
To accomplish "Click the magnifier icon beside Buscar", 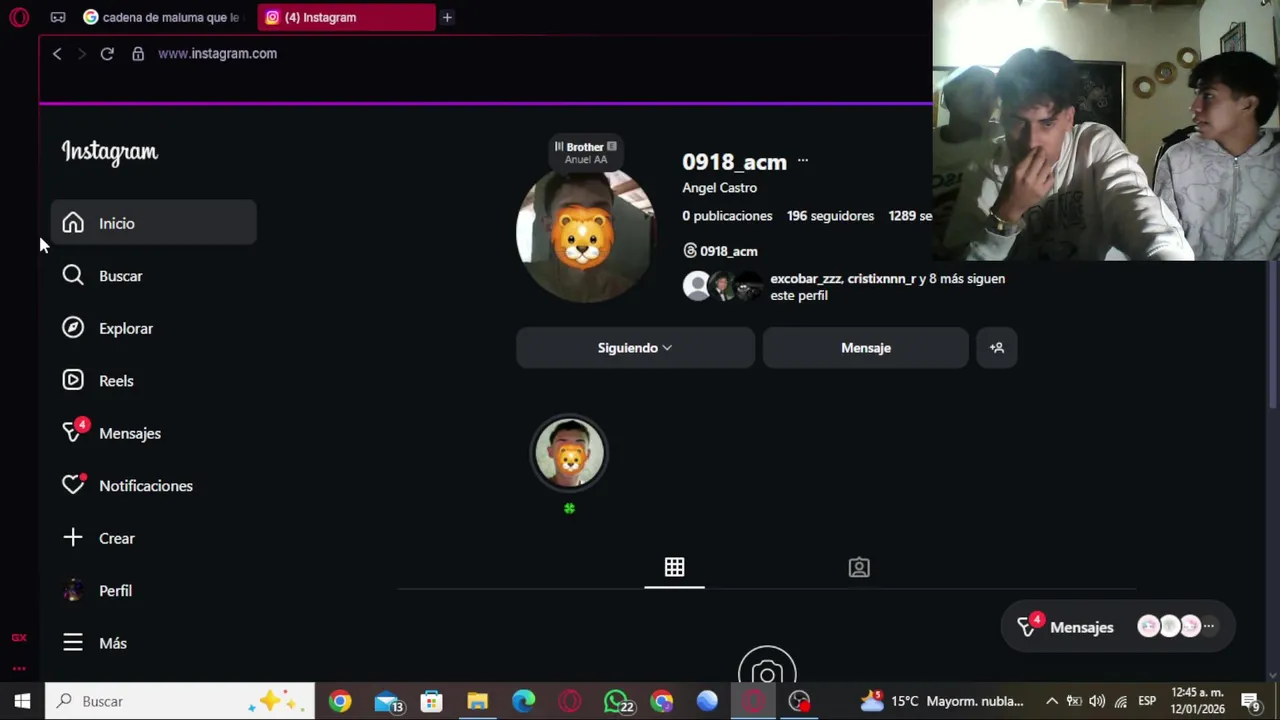I will (x=73, y=275).
